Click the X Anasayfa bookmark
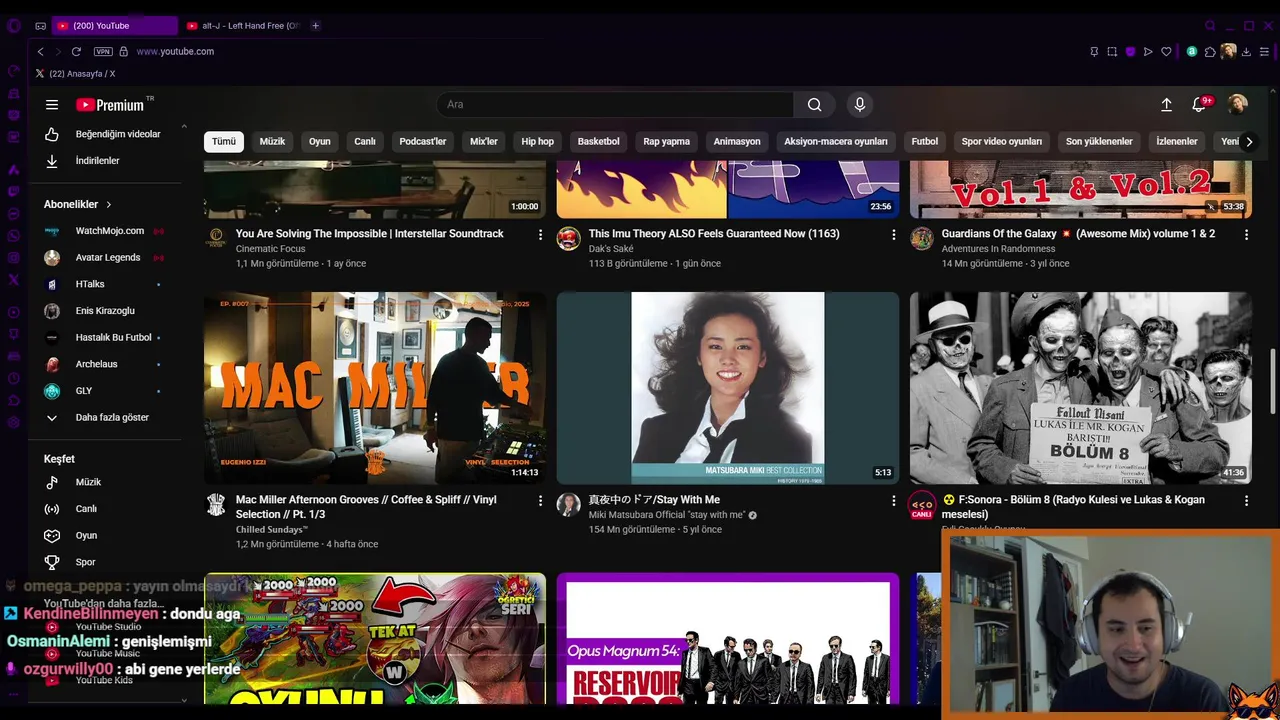The width and height of the screenshot is (1280, 720). coord(75,74)
